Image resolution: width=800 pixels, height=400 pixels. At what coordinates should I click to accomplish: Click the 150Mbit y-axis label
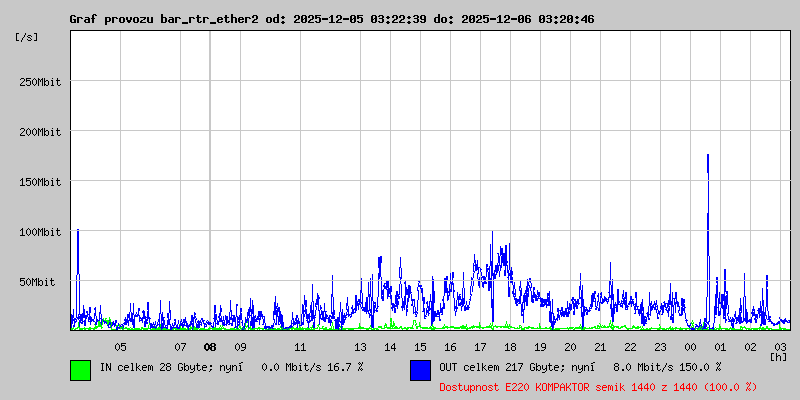40,182
